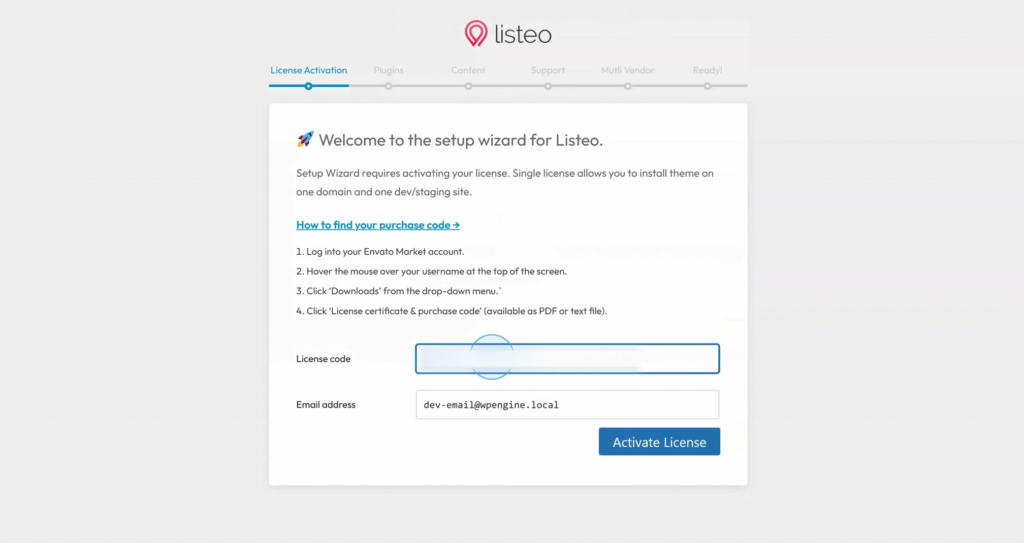Image resolution: width=1024 pixels, height=543 pixels.
Task: Select the License Activation step tab
Action: [309, 70]
